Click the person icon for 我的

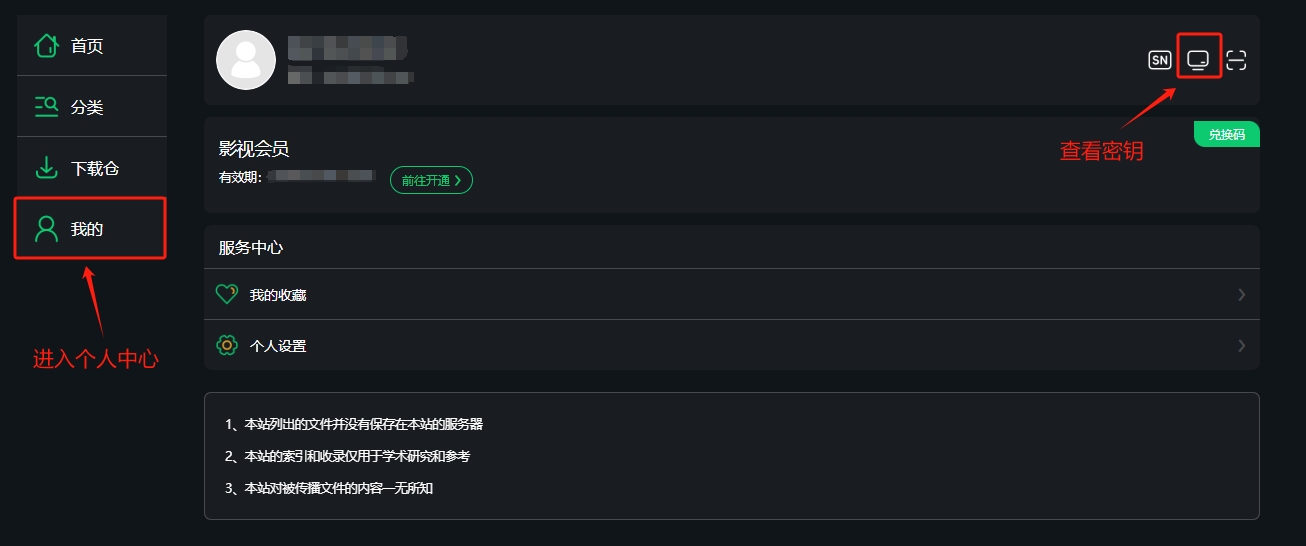tap(46, 229)
